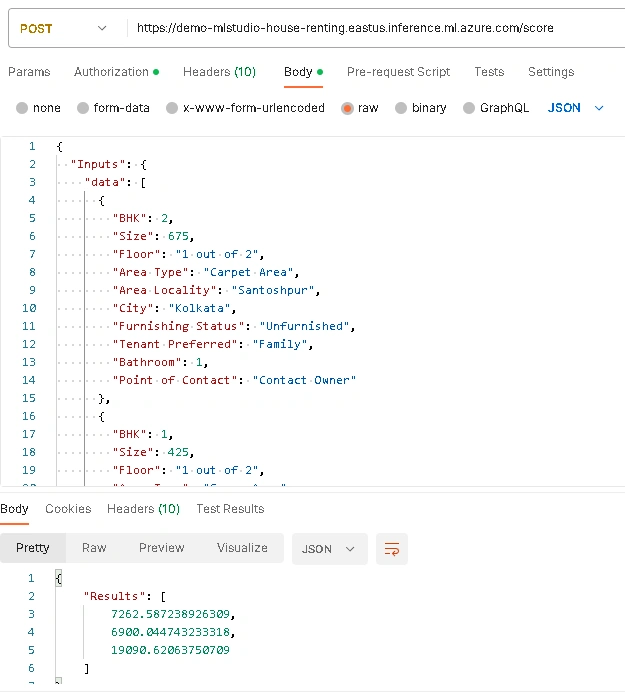Viewport: 625px width, 696px height.
Task: Click the result 19090.62063750709
Action: (170, 650)
